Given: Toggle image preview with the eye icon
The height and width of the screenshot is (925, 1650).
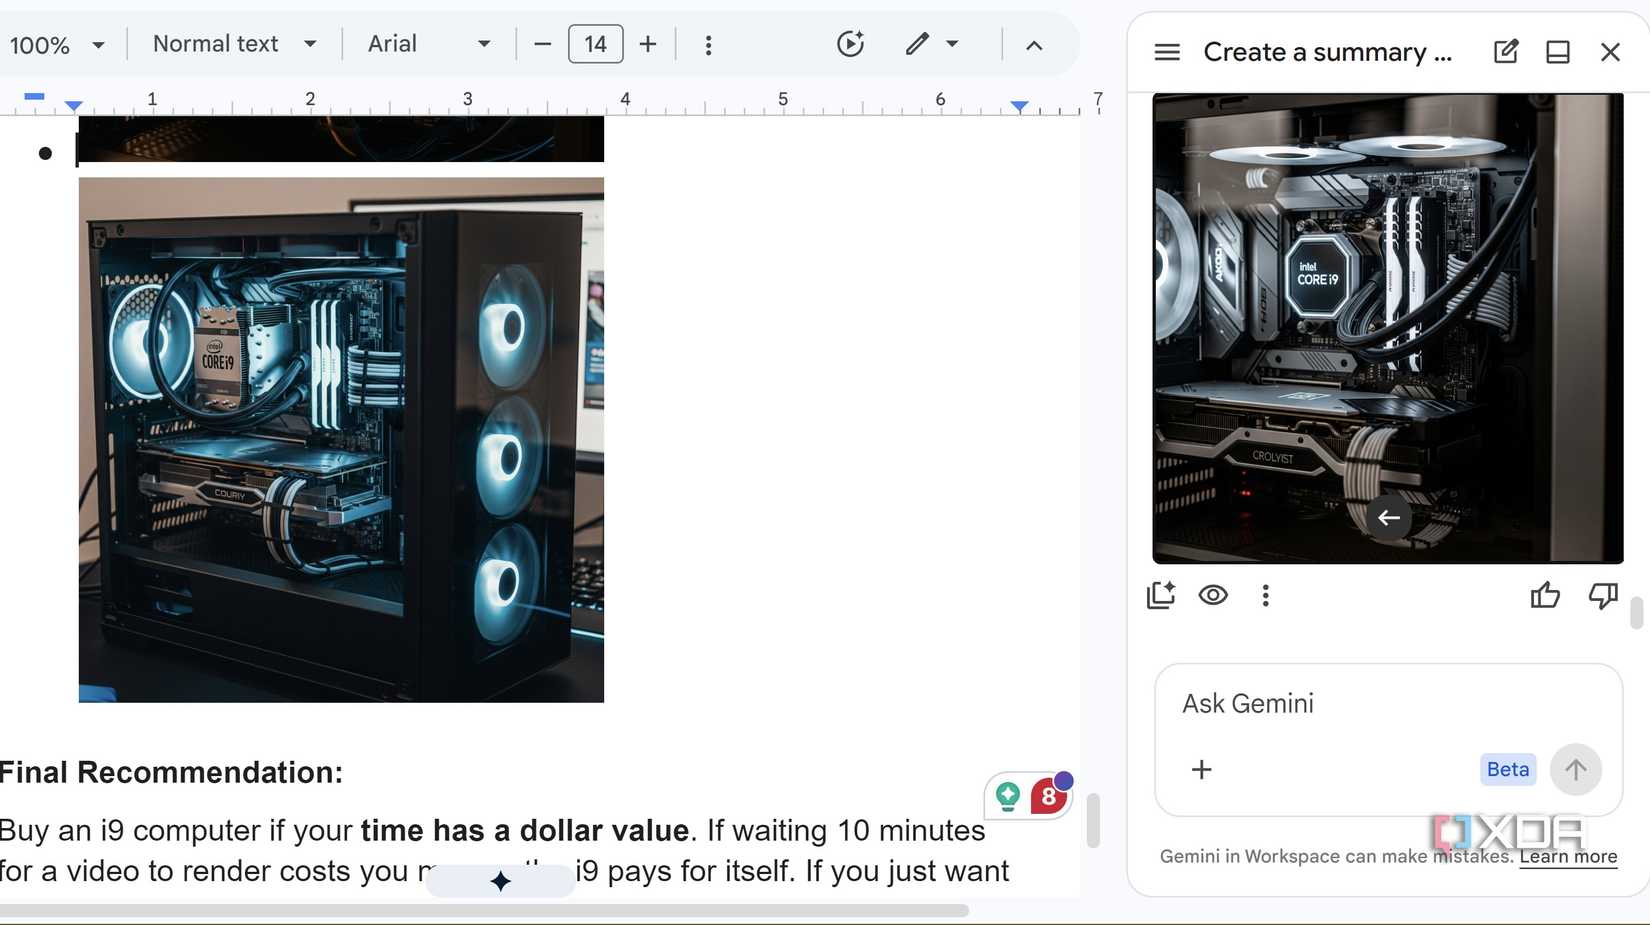Looking at the screenshot, I should click(1213, 596).
